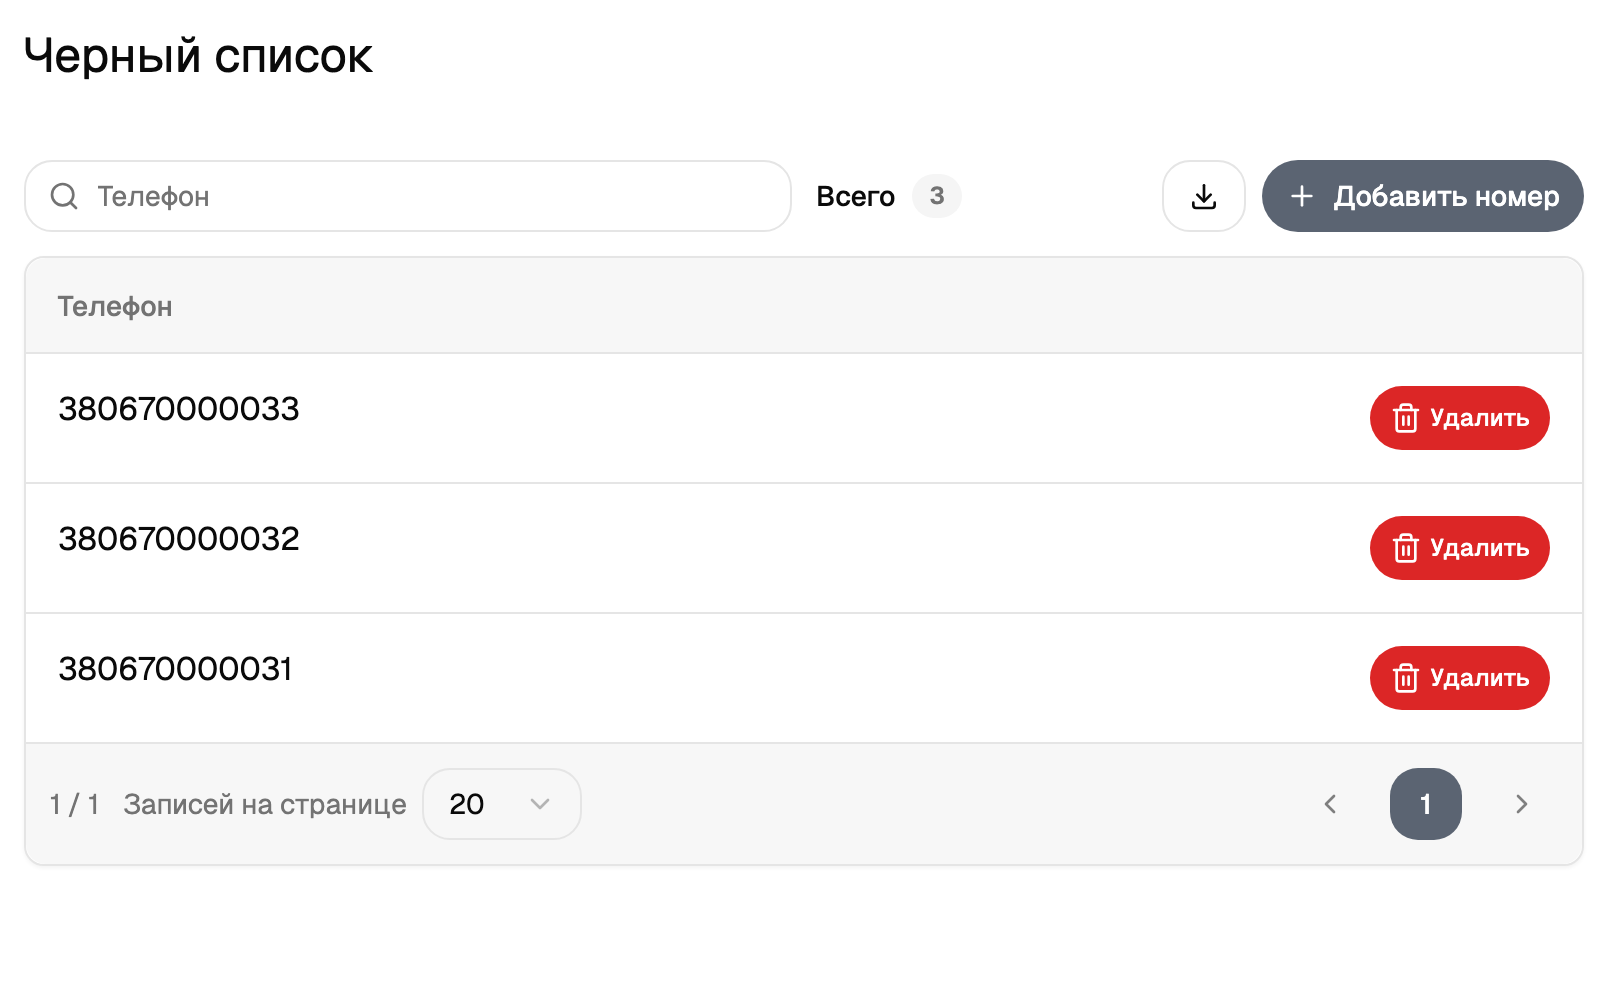Click the Черный список page title
This screenshot has width=1608, height=986.
(x=198, y=56)
